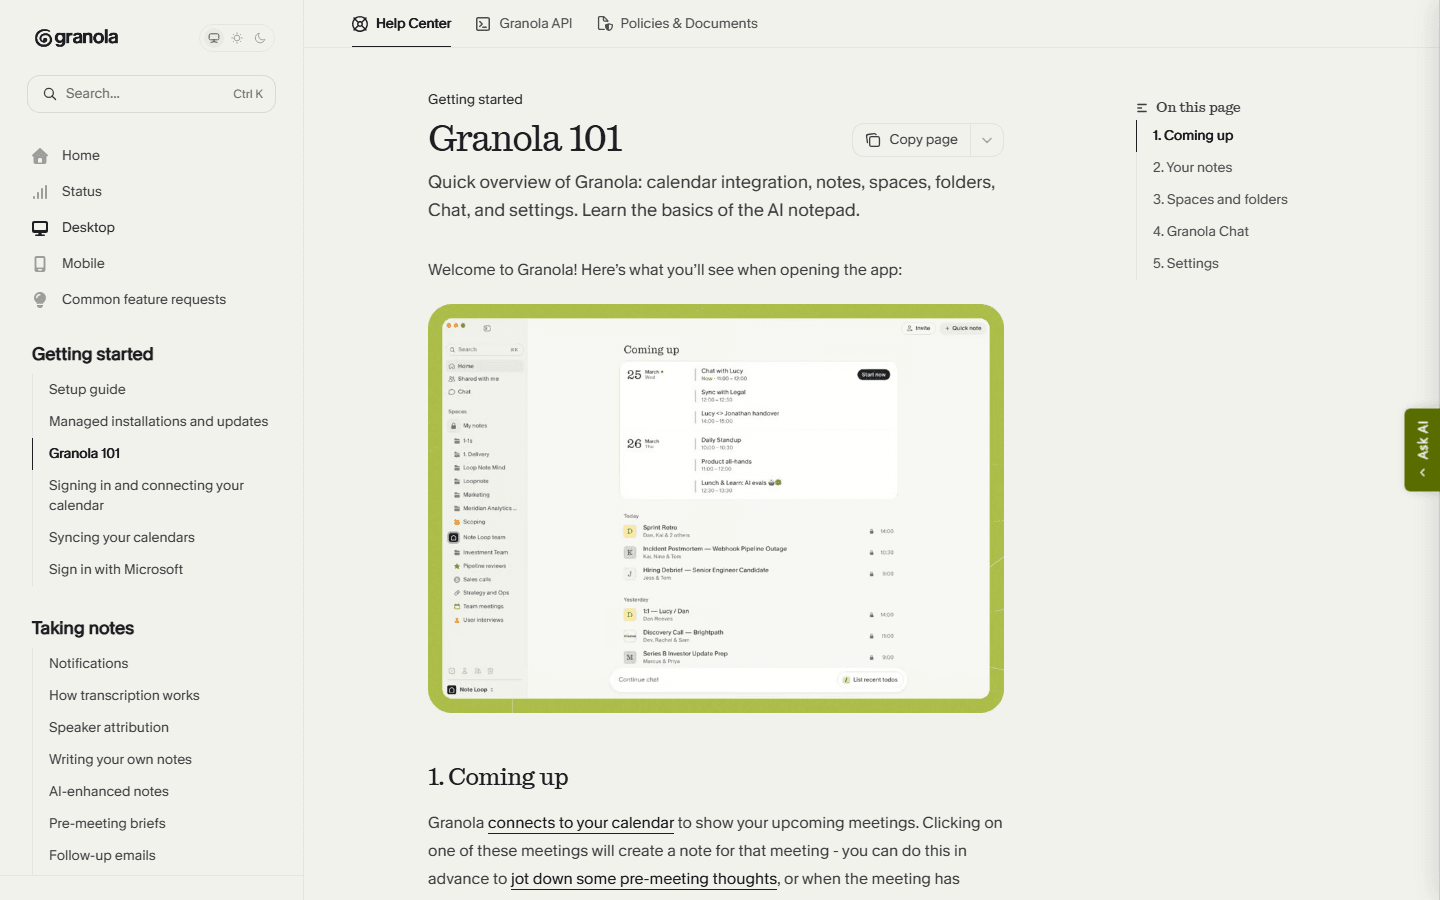Image resolution: width=1440 pixels, height=900 pixels.
Task: Click the Home house icon
Action: pyautogui.click(x=40, y=156)
